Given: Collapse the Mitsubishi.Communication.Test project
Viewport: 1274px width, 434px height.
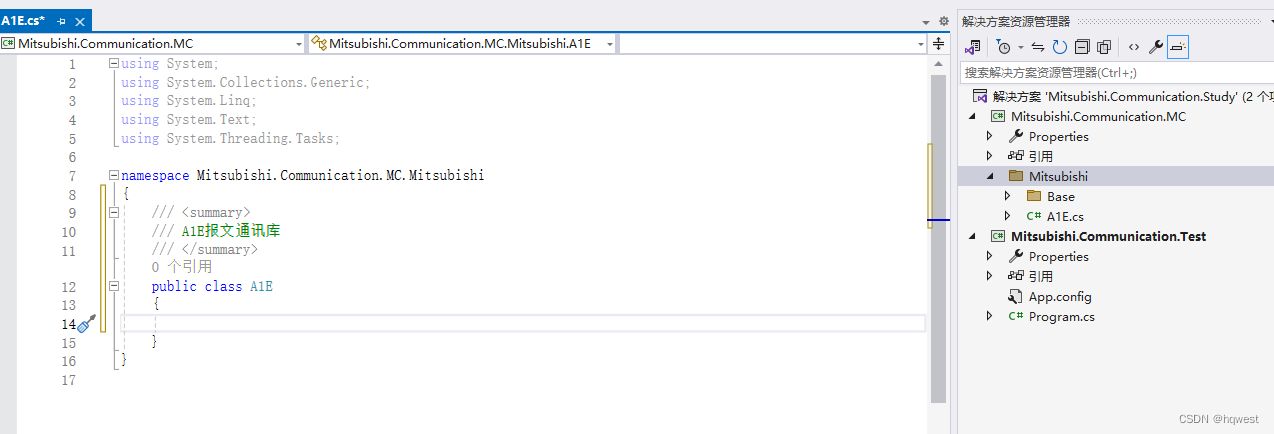Looking at the screenshot, I should click(972, 237).
